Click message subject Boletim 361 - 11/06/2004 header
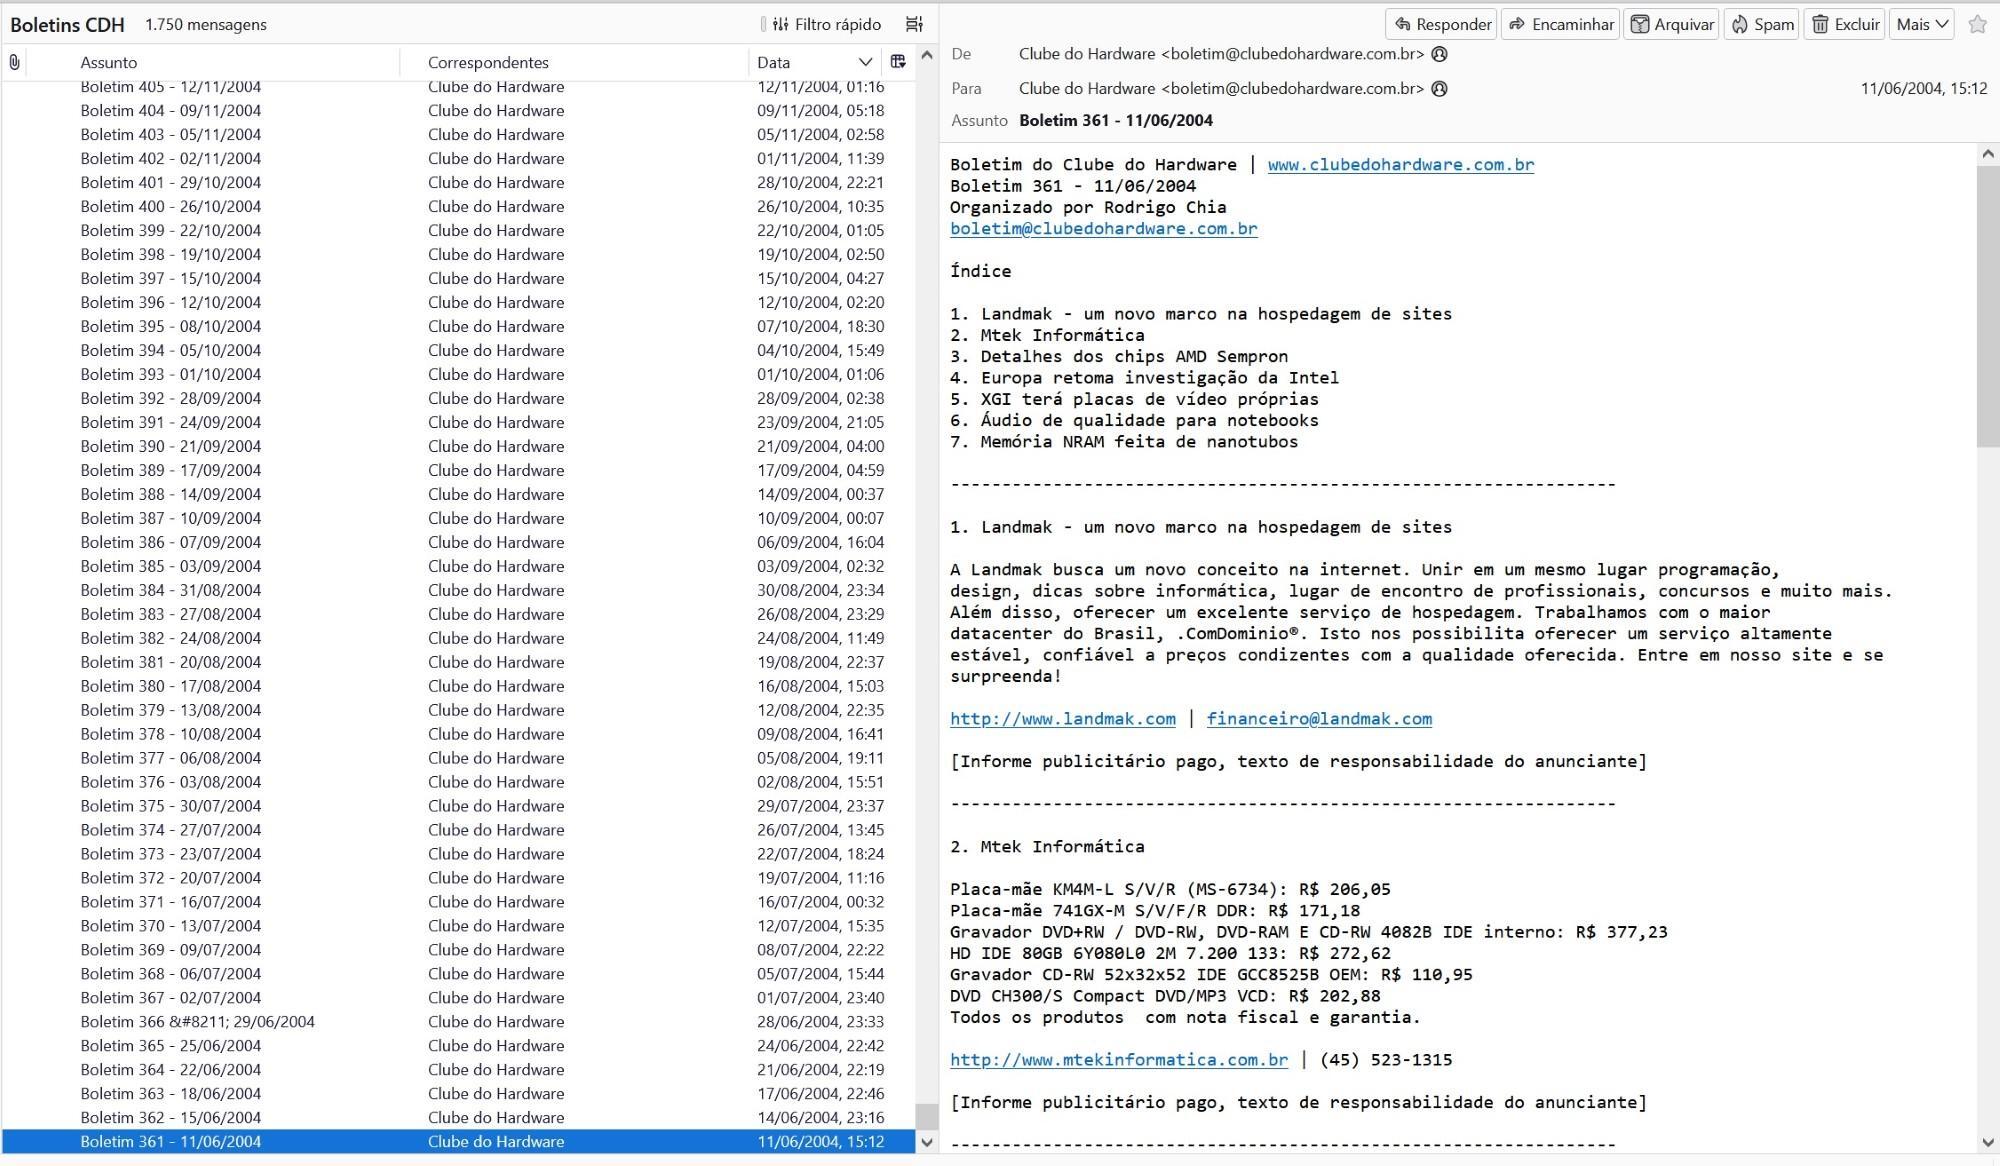This screenshot has height=1166, width=2000. tap(1116, 120)
